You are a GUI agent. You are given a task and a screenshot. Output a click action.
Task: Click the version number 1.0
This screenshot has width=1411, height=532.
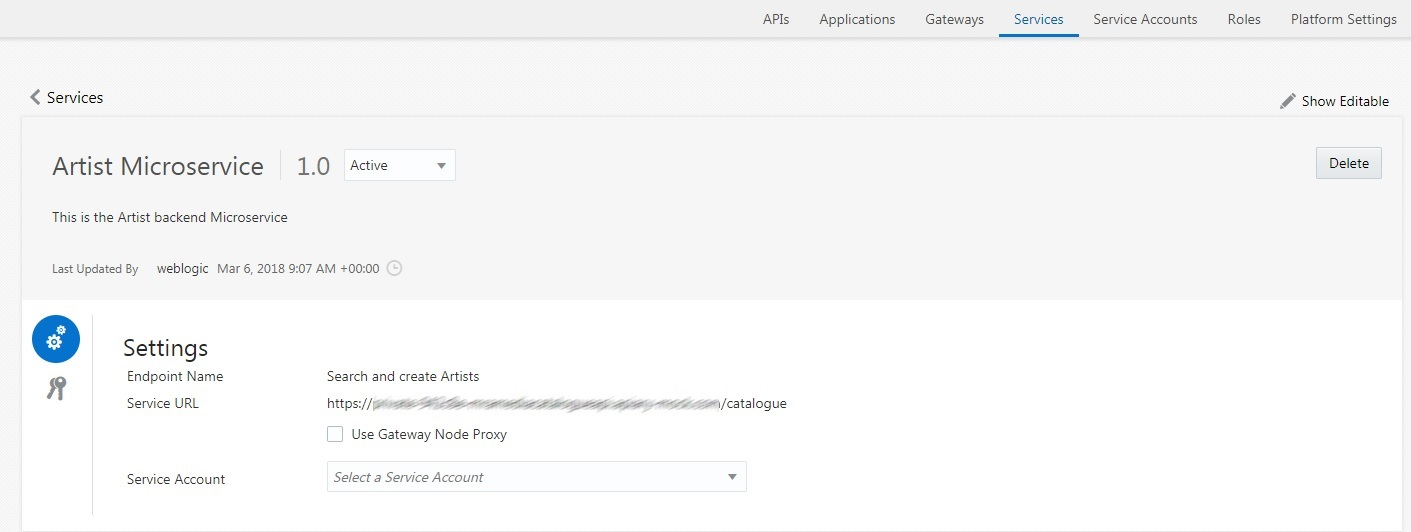click(x=313, y=166)
